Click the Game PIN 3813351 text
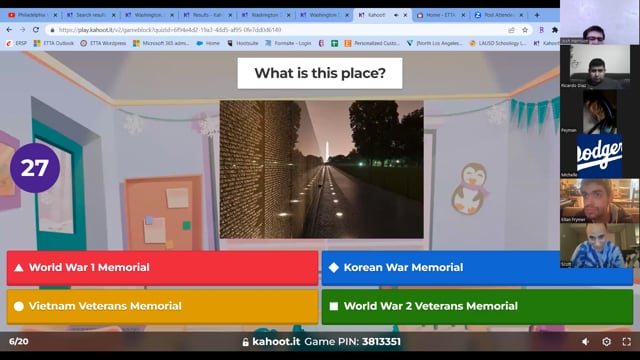The height and width of the screenshot is (360, 640). (x=353, y=342)
